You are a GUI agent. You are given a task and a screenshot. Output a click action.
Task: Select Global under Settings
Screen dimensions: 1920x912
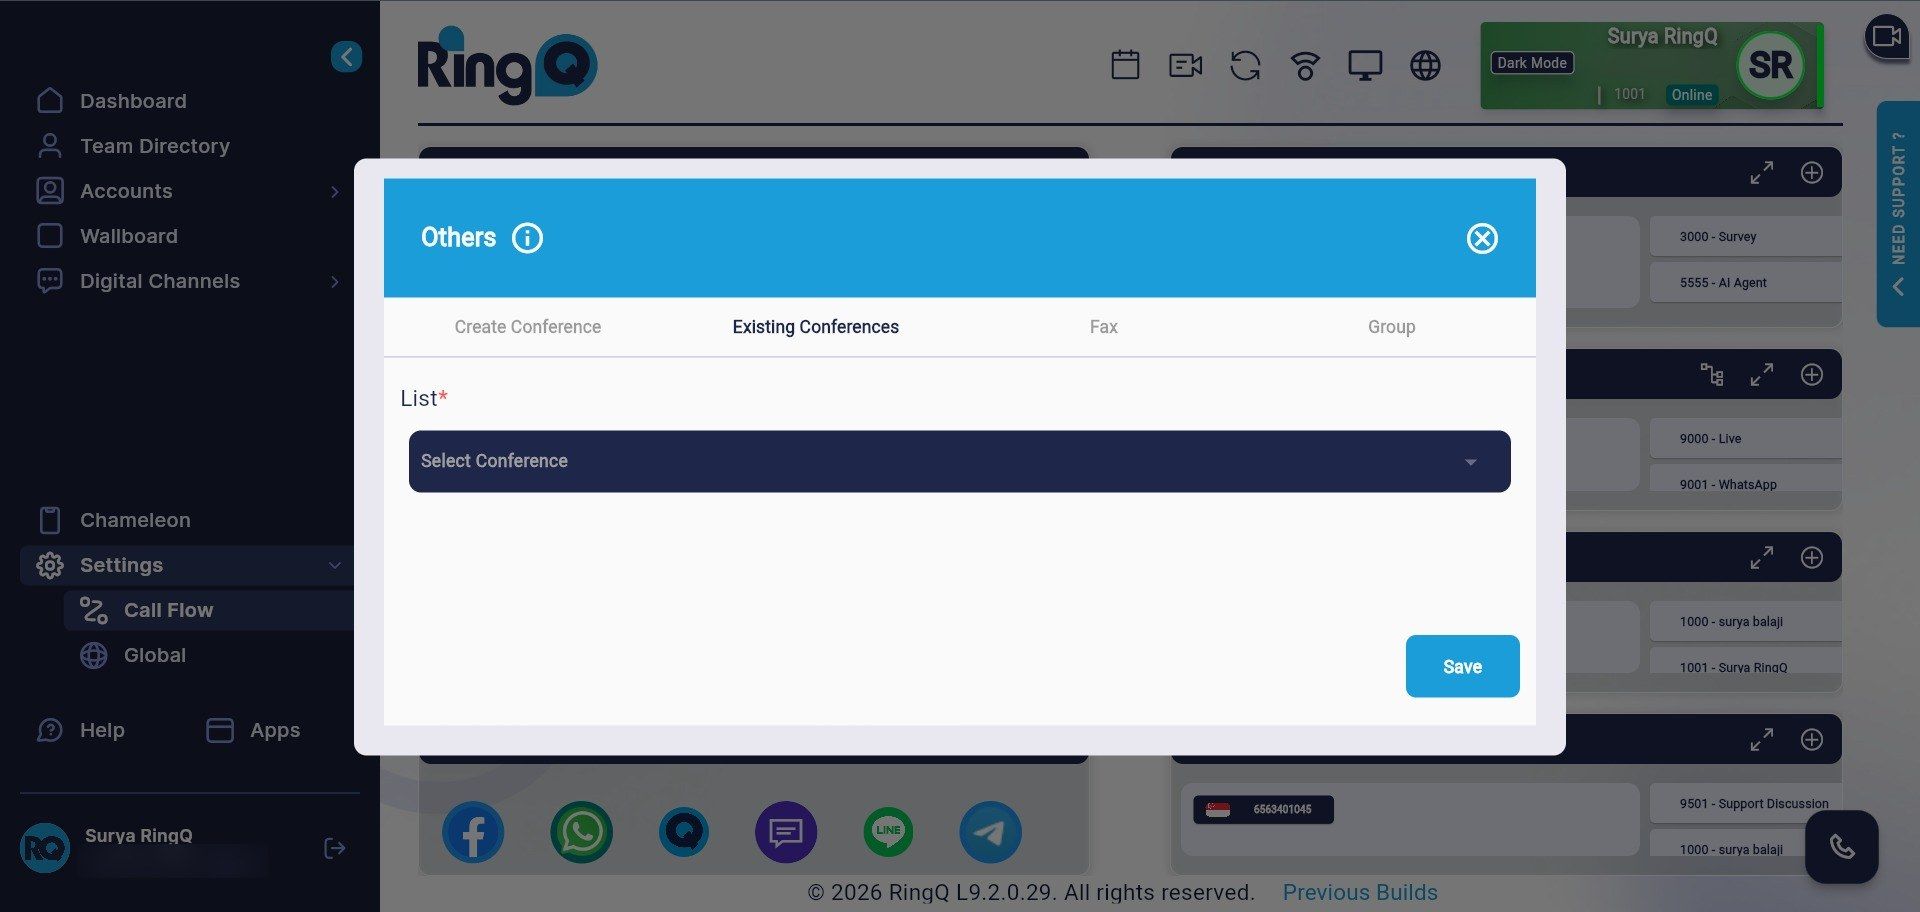coord(155,655)
